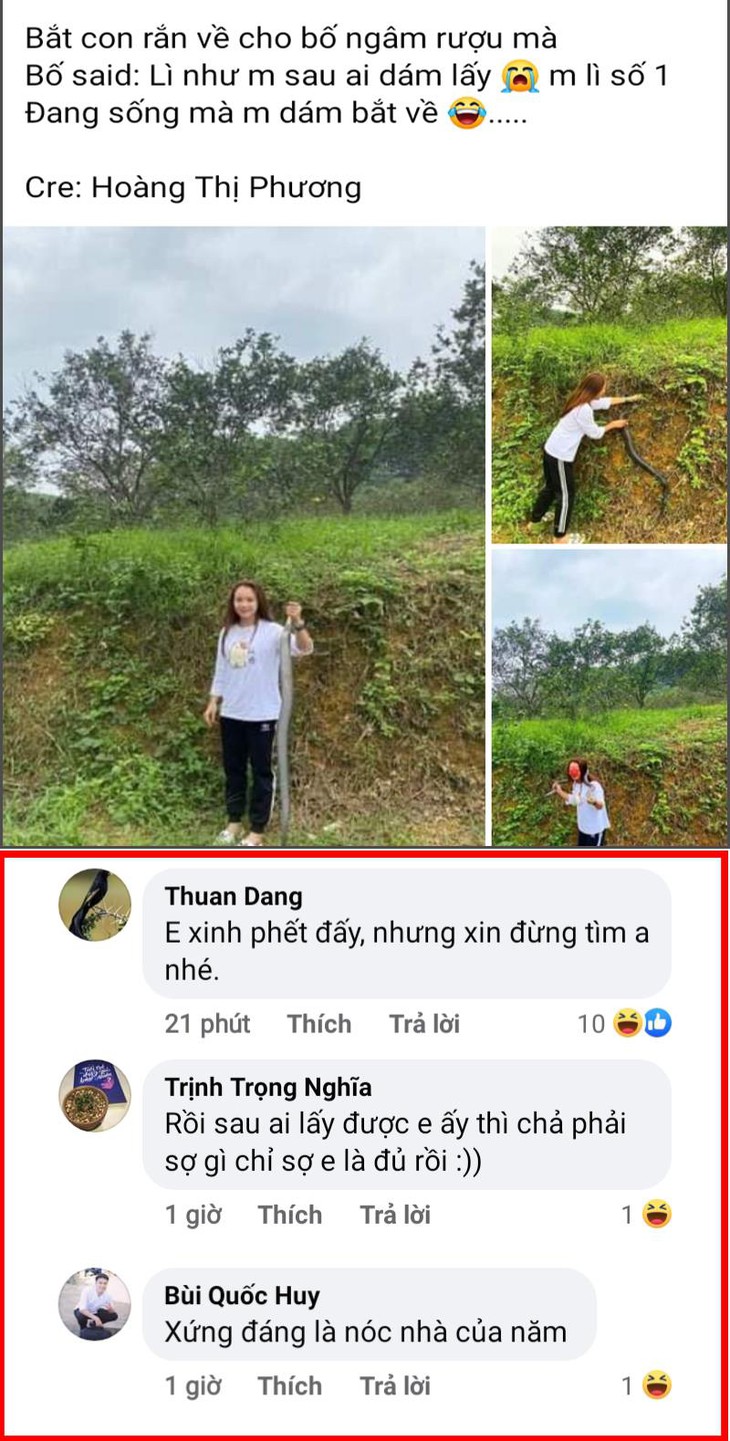Image resolution: width=730 pixels, height=1441 pixels.
Task: Open Bùi Quốc Huy's profile avatar
Action: pos(95,1304)
